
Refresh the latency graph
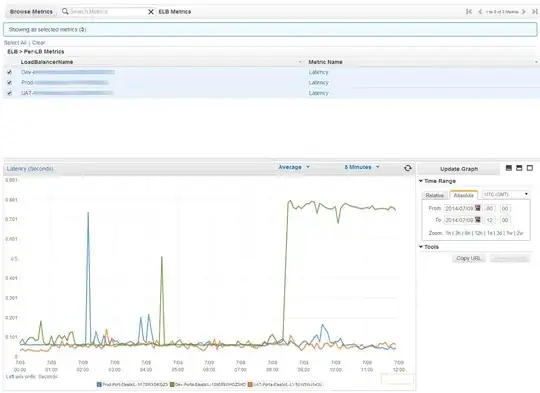408,168
